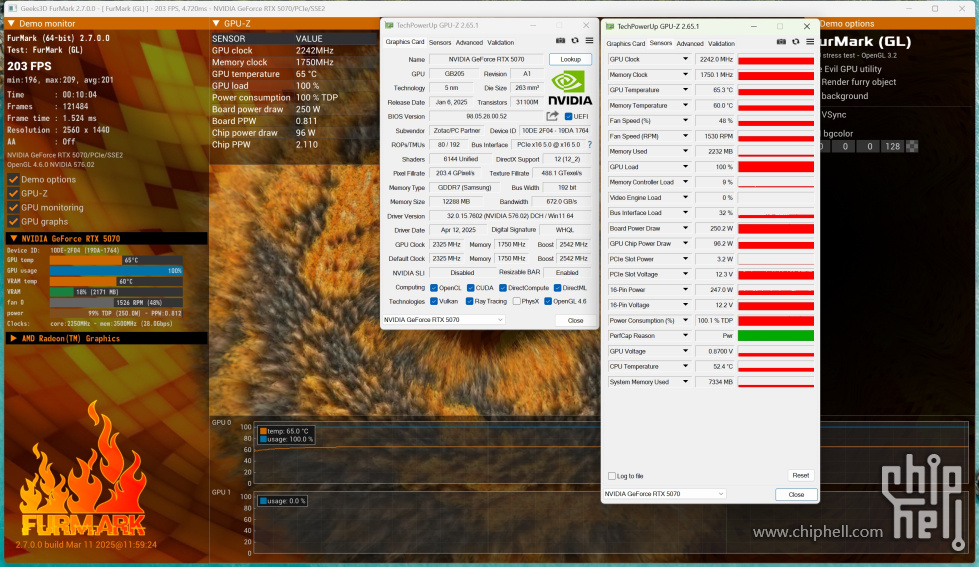Toggle the Demo options checkbox in Demo monitor
This screenshot has width=979, height=567.
click(13, 179)
